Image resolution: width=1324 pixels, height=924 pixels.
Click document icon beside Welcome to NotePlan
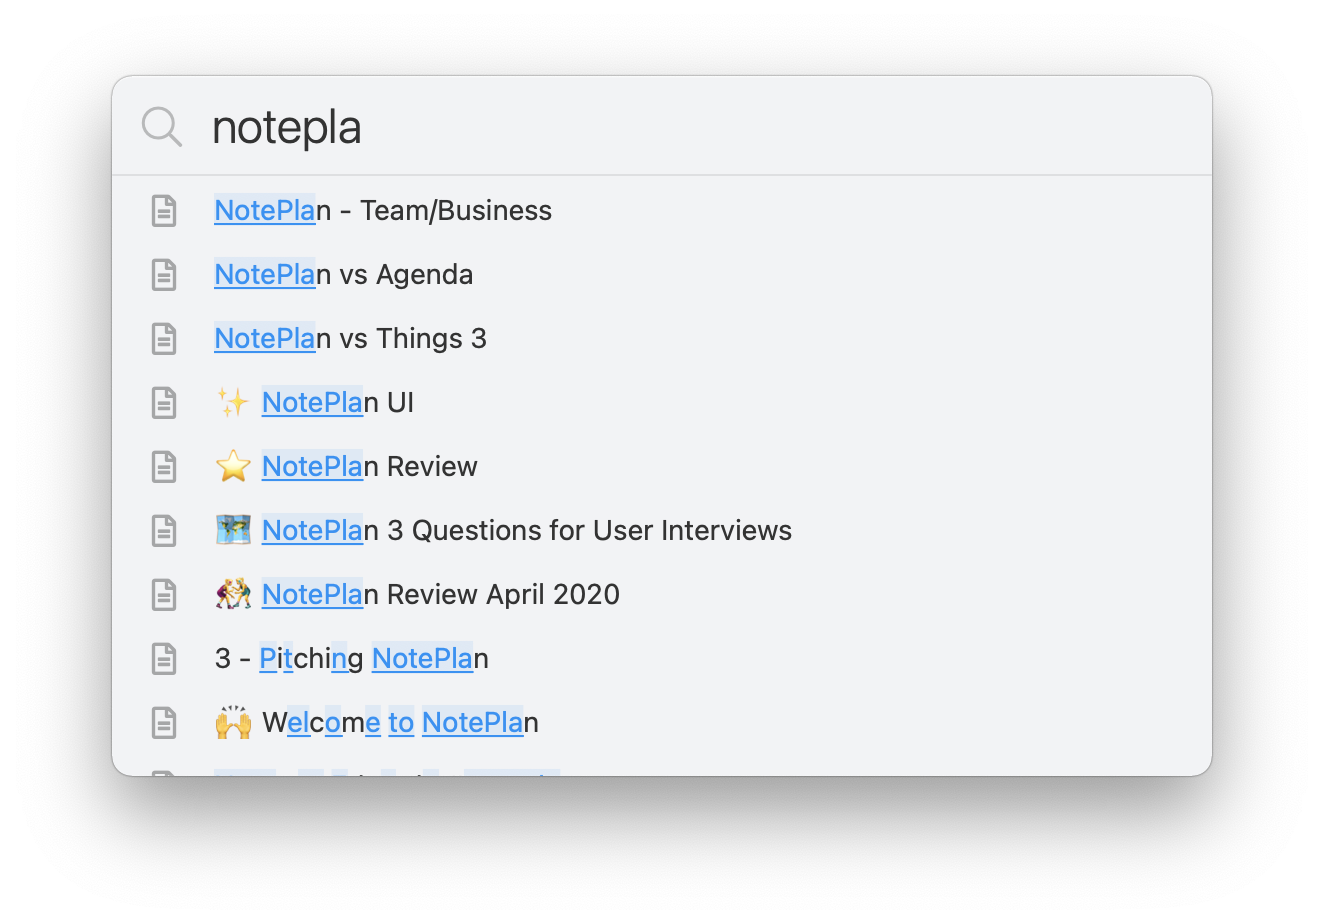[164, 723]
